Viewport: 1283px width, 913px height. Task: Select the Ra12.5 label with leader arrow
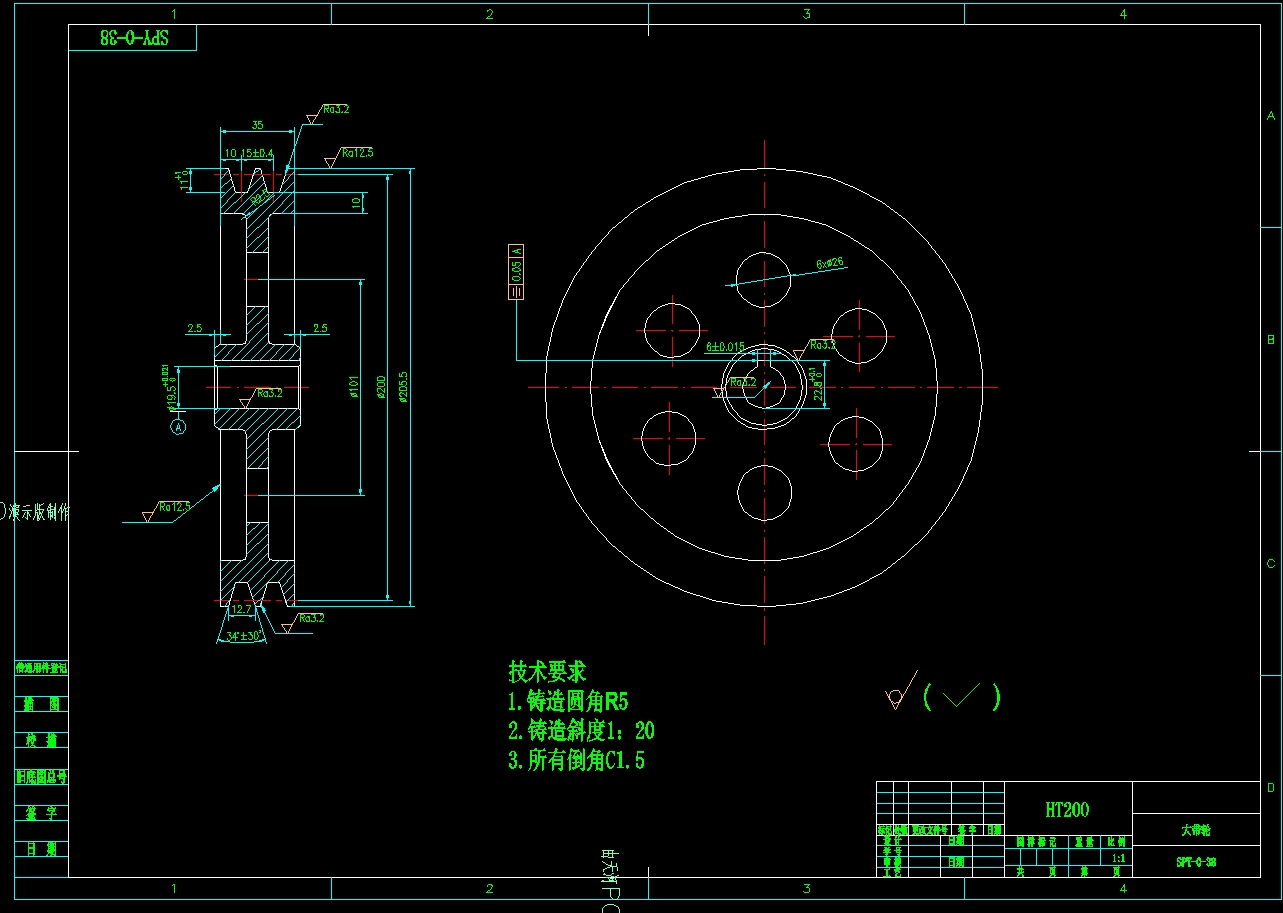(173, 507)
